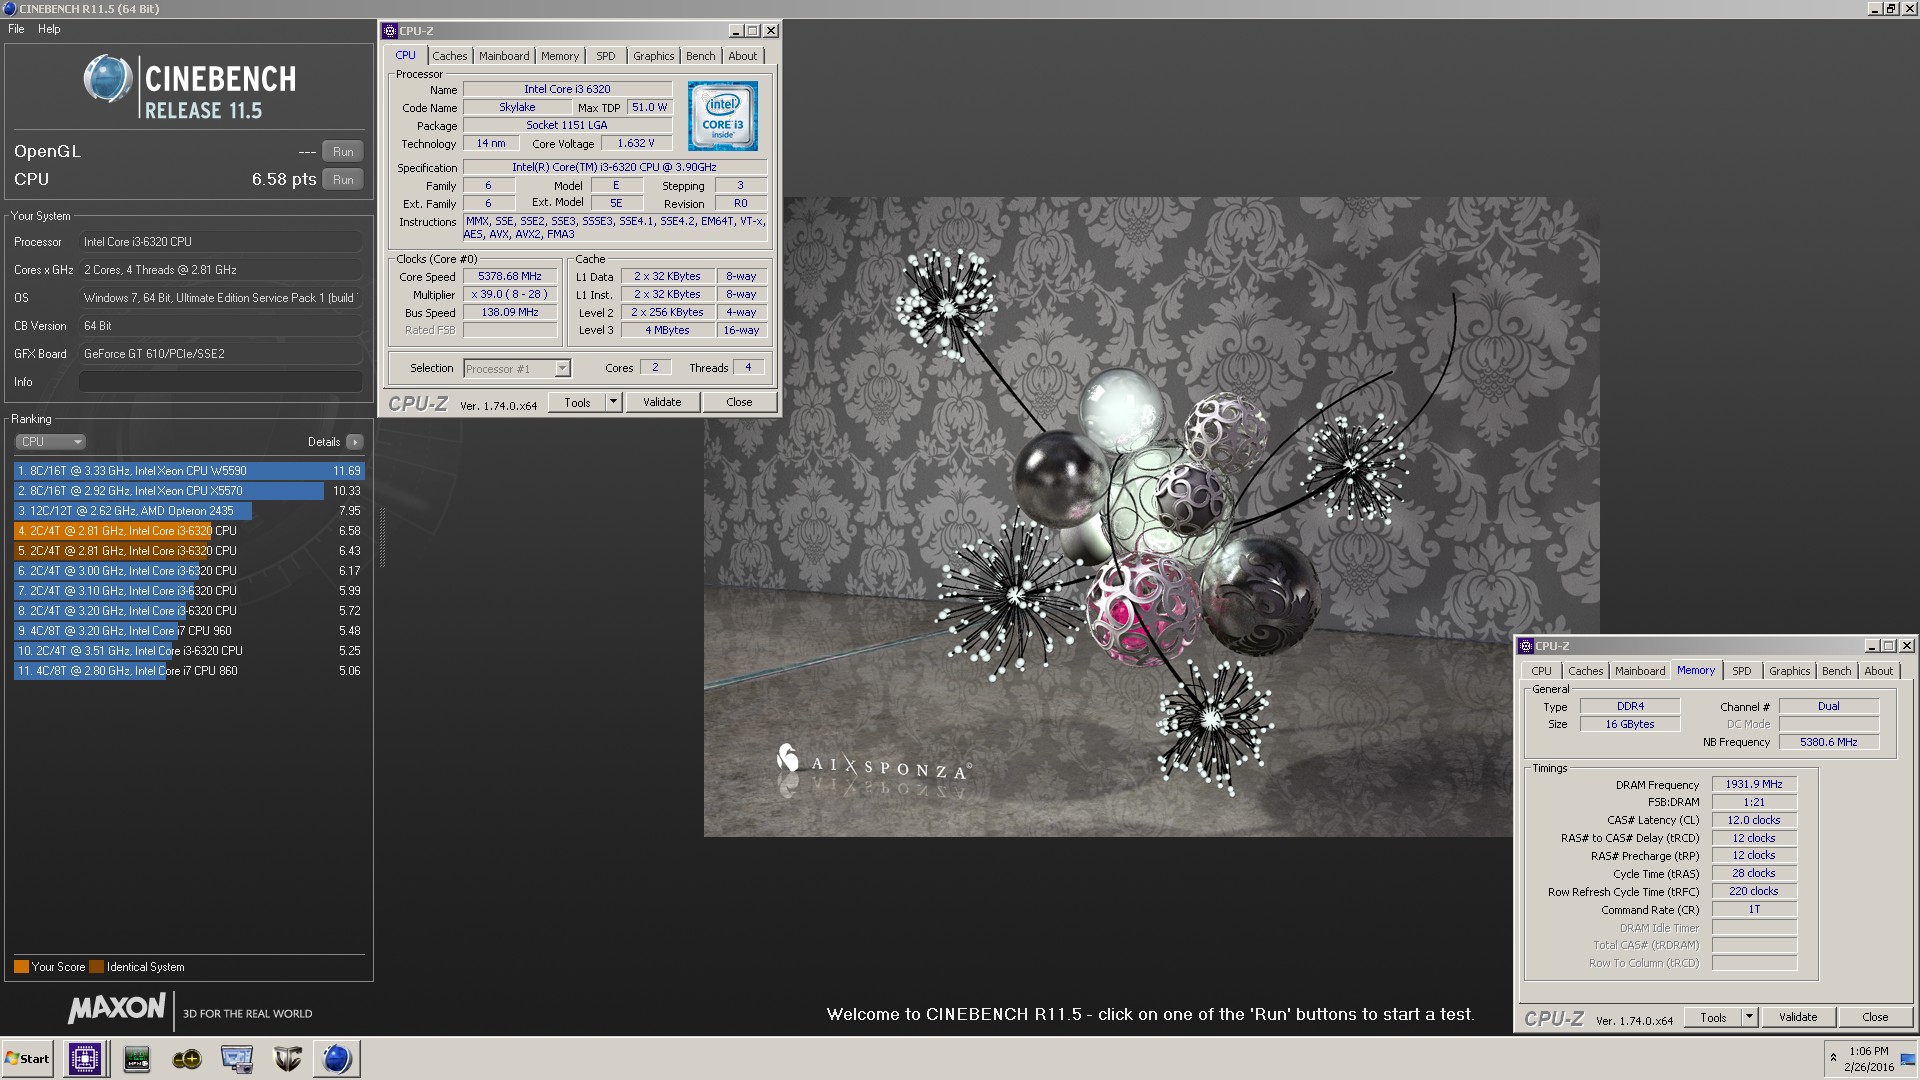Open the TurboV Core taskbar icon
1920x1080 pixels.
[287, 1058]
